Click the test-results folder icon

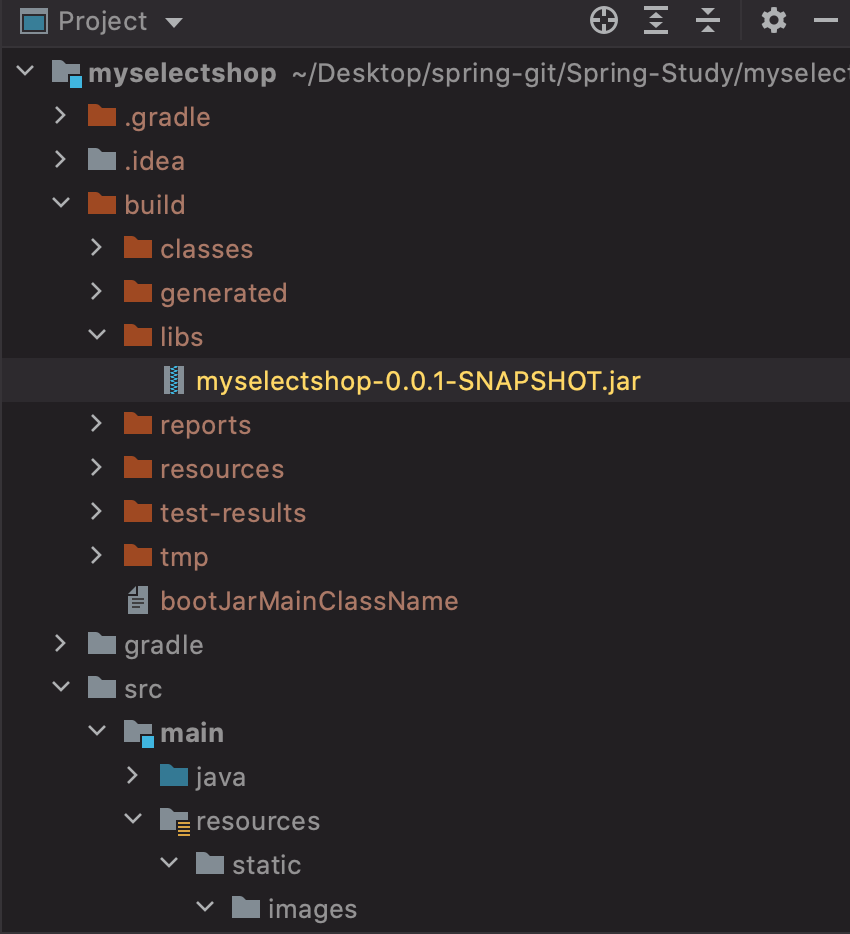pos(138,512)
